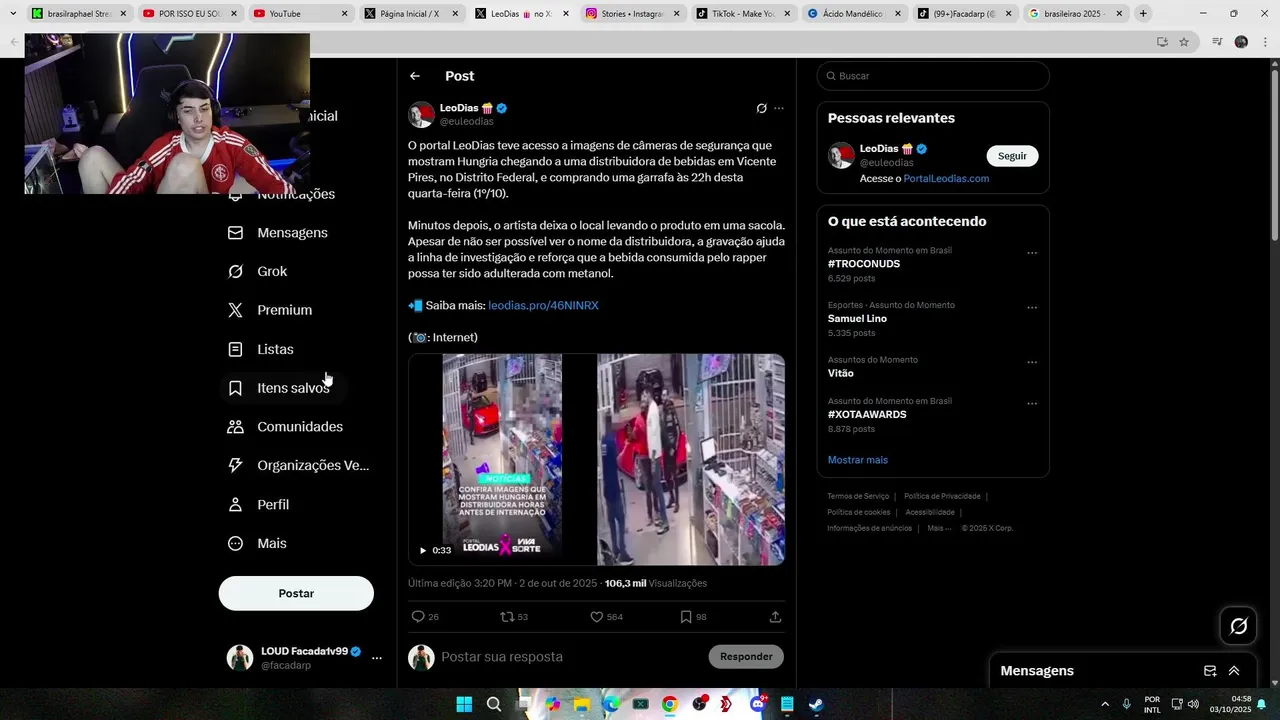Open Discord from the taskbar
This screenshot has width=1280, height=720.
click(x=757, y=704)
